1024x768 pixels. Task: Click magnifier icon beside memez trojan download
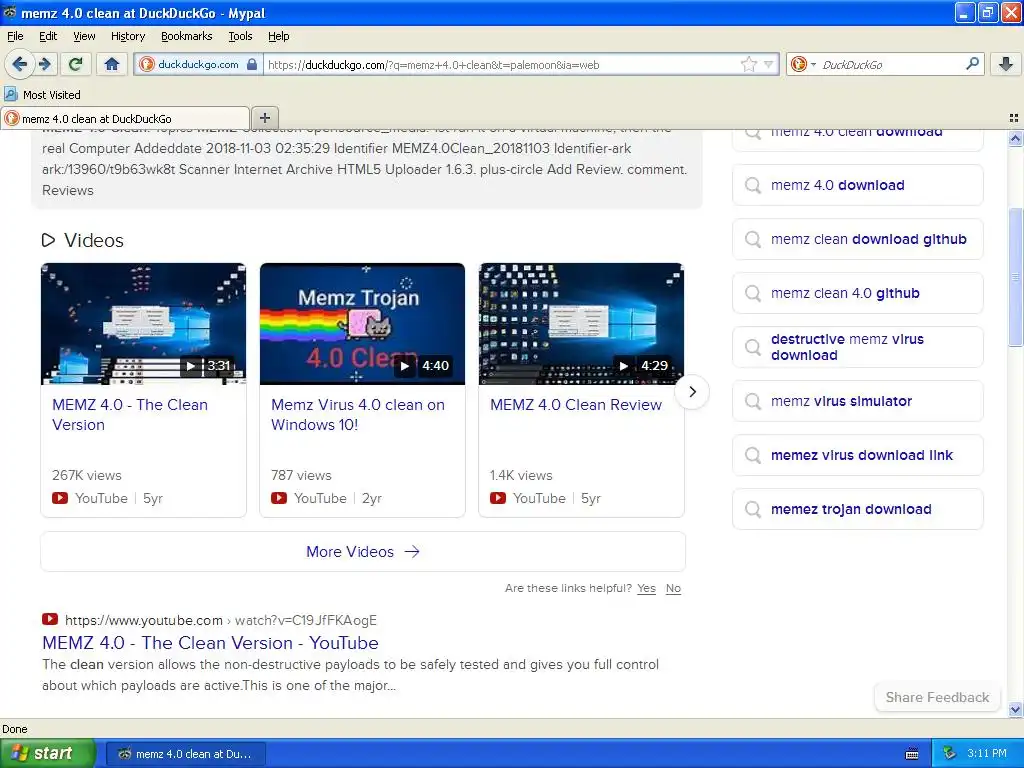[752, 509]
